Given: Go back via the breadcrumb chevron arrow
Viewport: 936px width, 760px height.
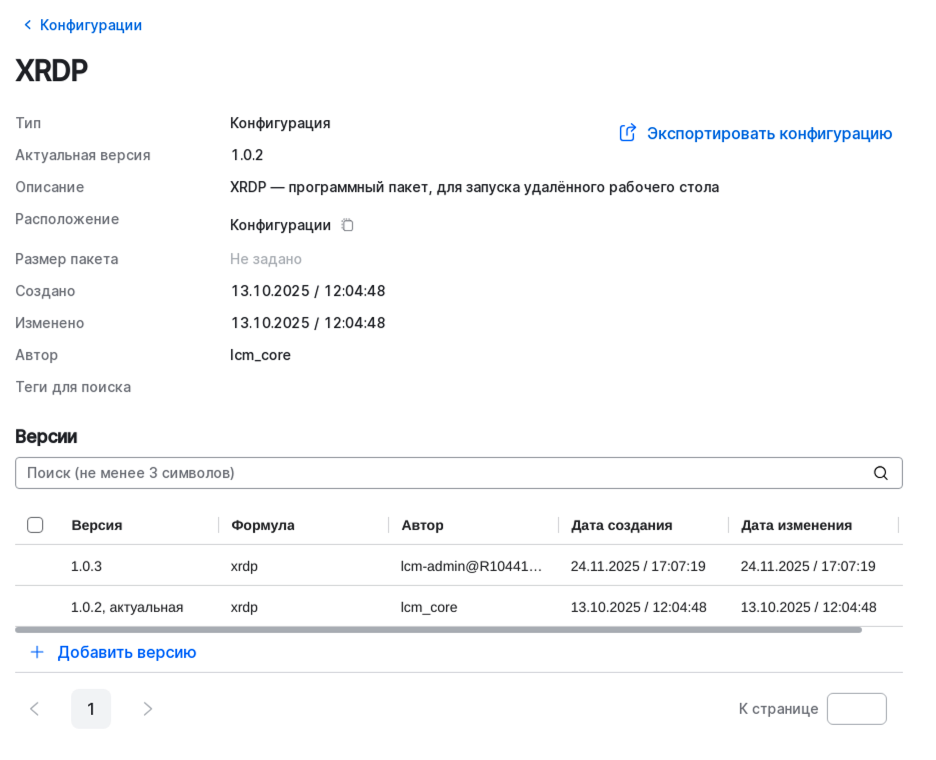Looking at the screenshot, I should 27,24.
